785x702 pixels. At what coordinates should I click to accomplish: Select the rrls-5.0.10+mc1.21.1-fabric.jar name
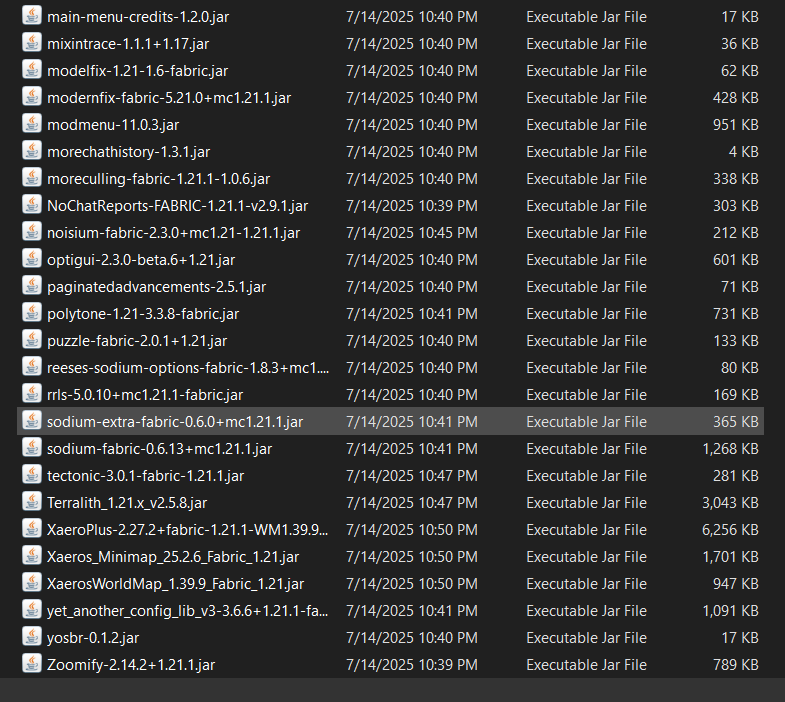[x=145, y=396]
